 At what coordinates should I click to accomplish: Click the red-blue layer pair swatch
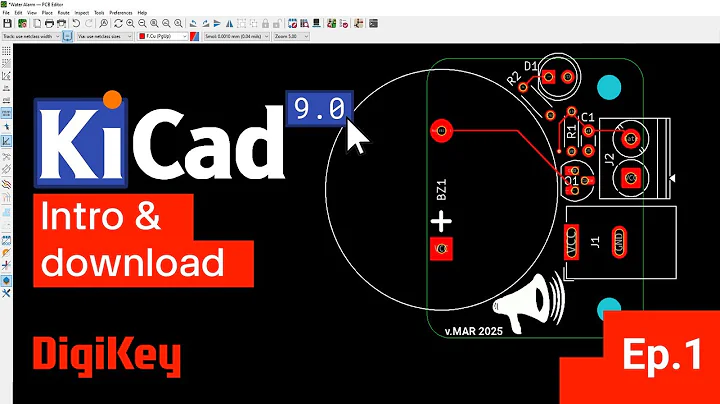195,36
